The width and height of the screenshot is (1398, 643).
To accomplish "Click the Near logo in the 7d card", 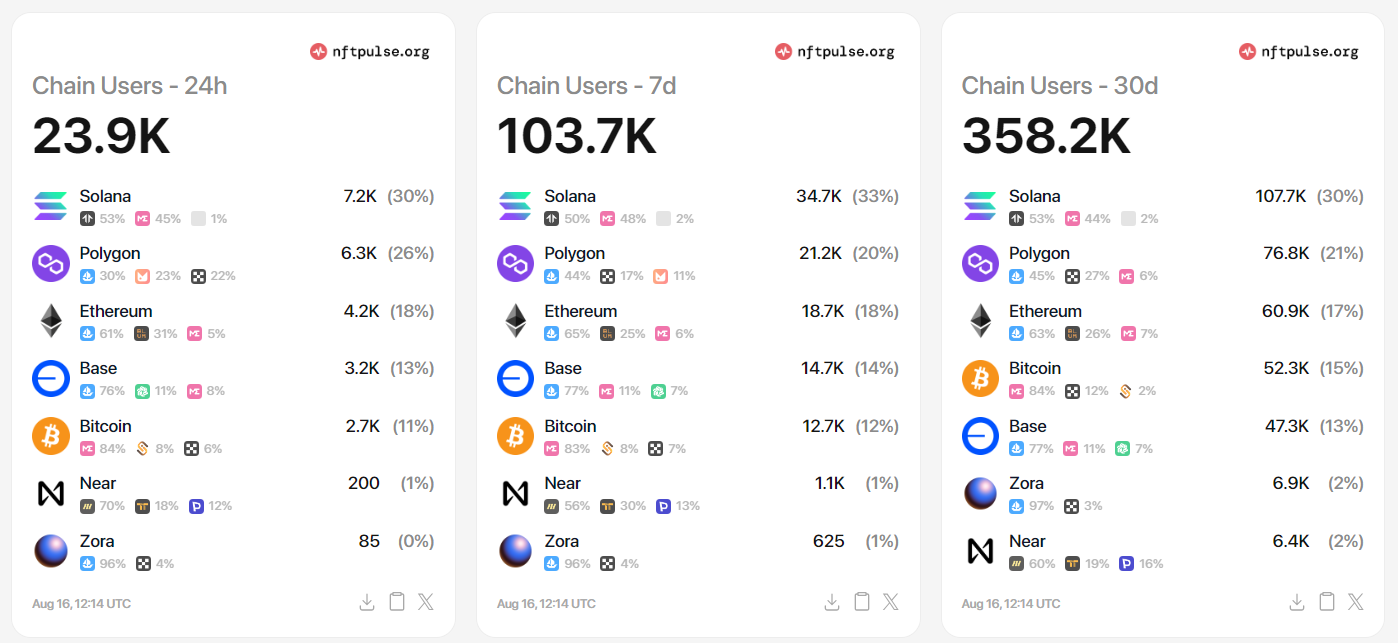I will (x=515, y=492).
